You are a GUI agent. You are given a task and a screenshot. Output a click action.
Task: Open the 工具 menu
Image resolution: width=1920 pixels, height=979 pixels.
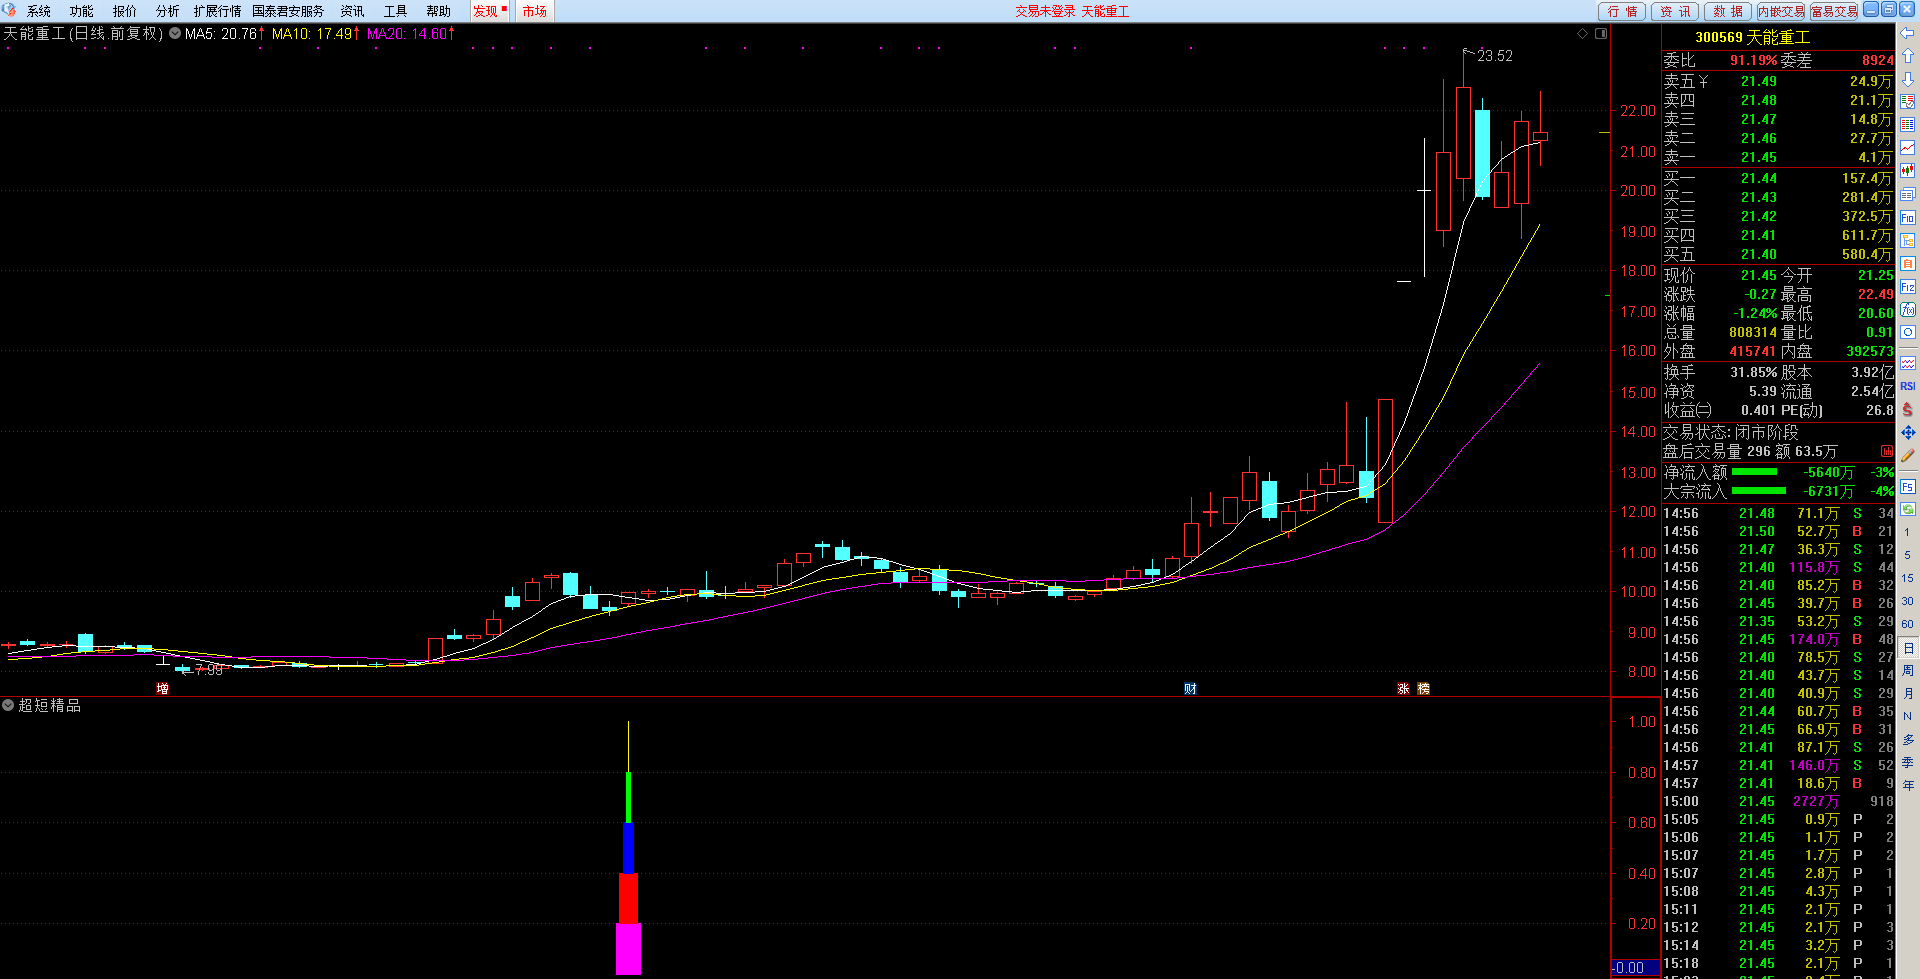point(395,11)
